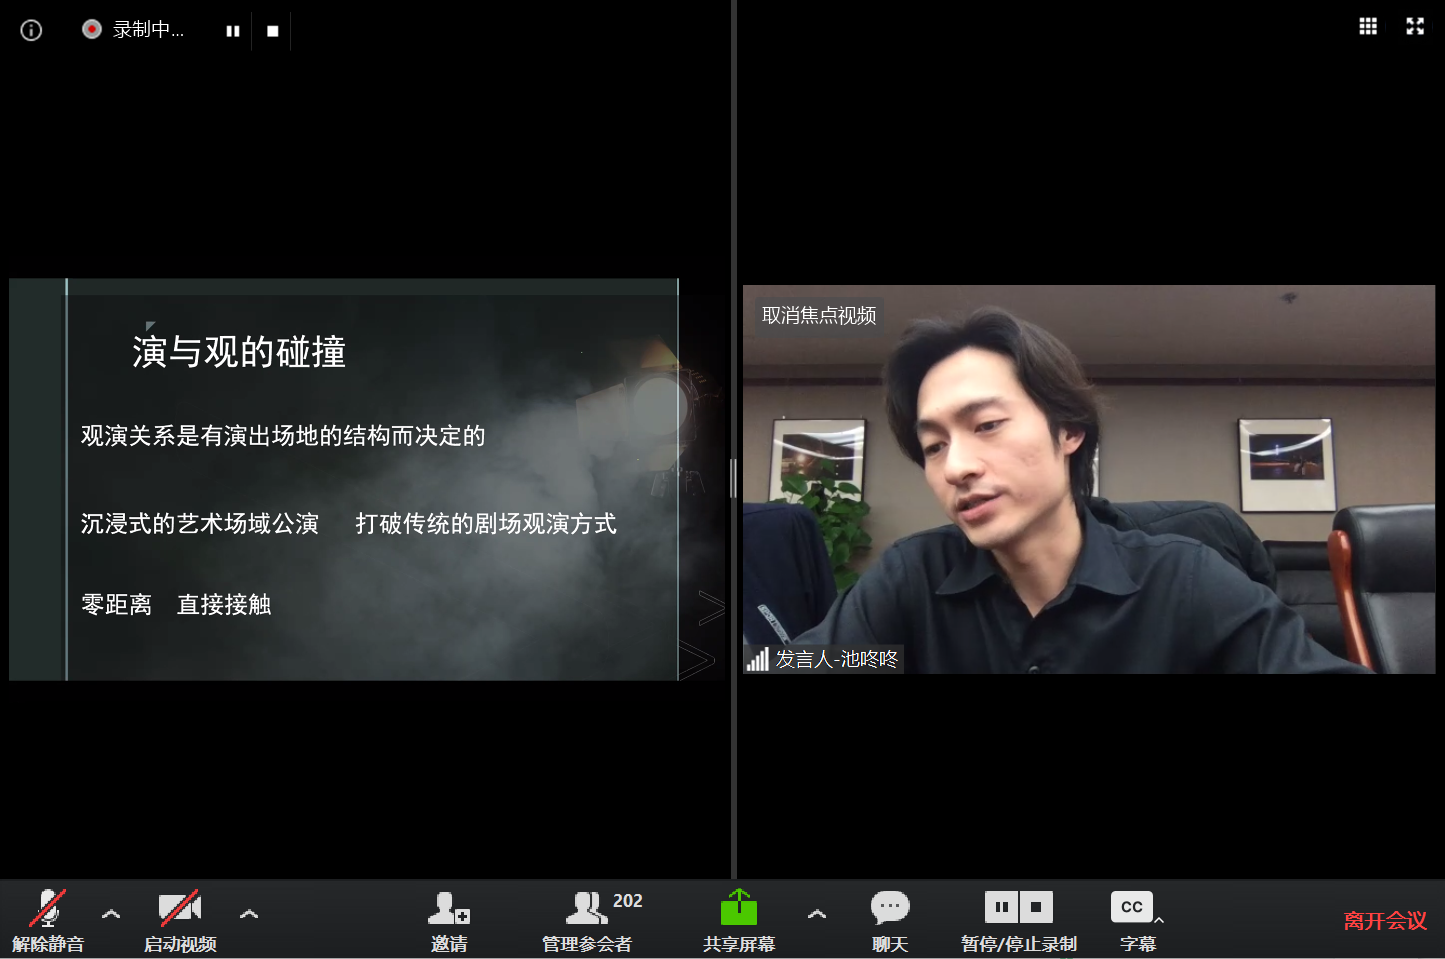Click the red recording indicator dot
The height and width of the screenshot is (959, 1445).
92,29
